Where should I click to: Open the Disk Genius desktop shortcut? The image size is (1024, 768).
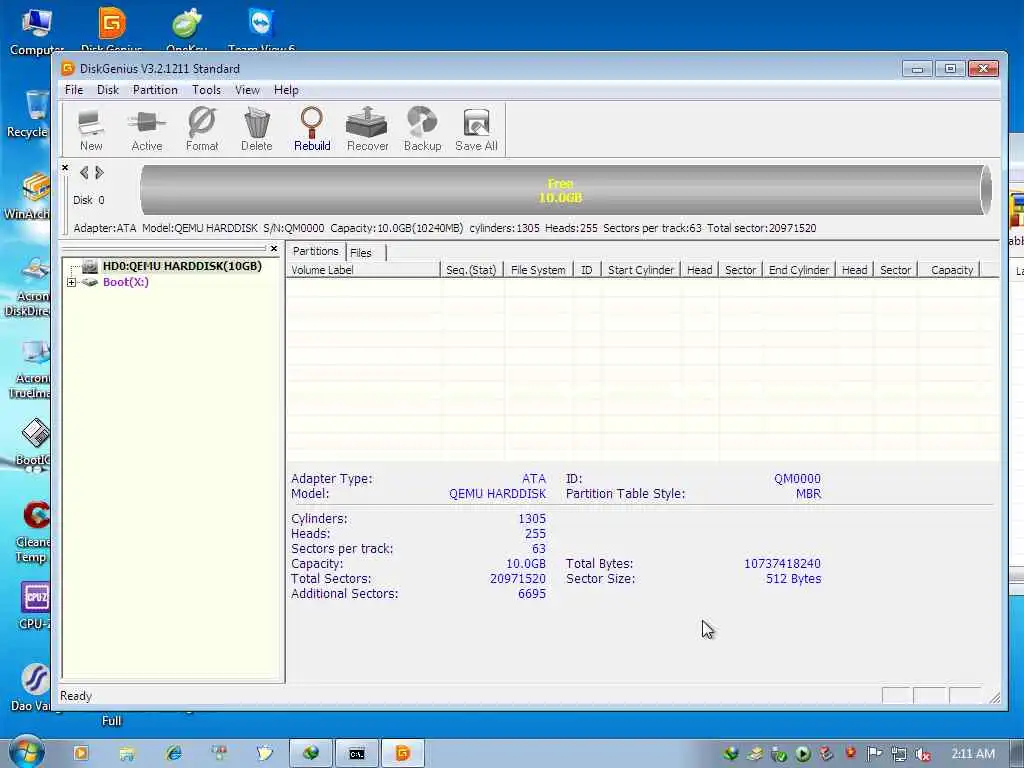(112, 25)
